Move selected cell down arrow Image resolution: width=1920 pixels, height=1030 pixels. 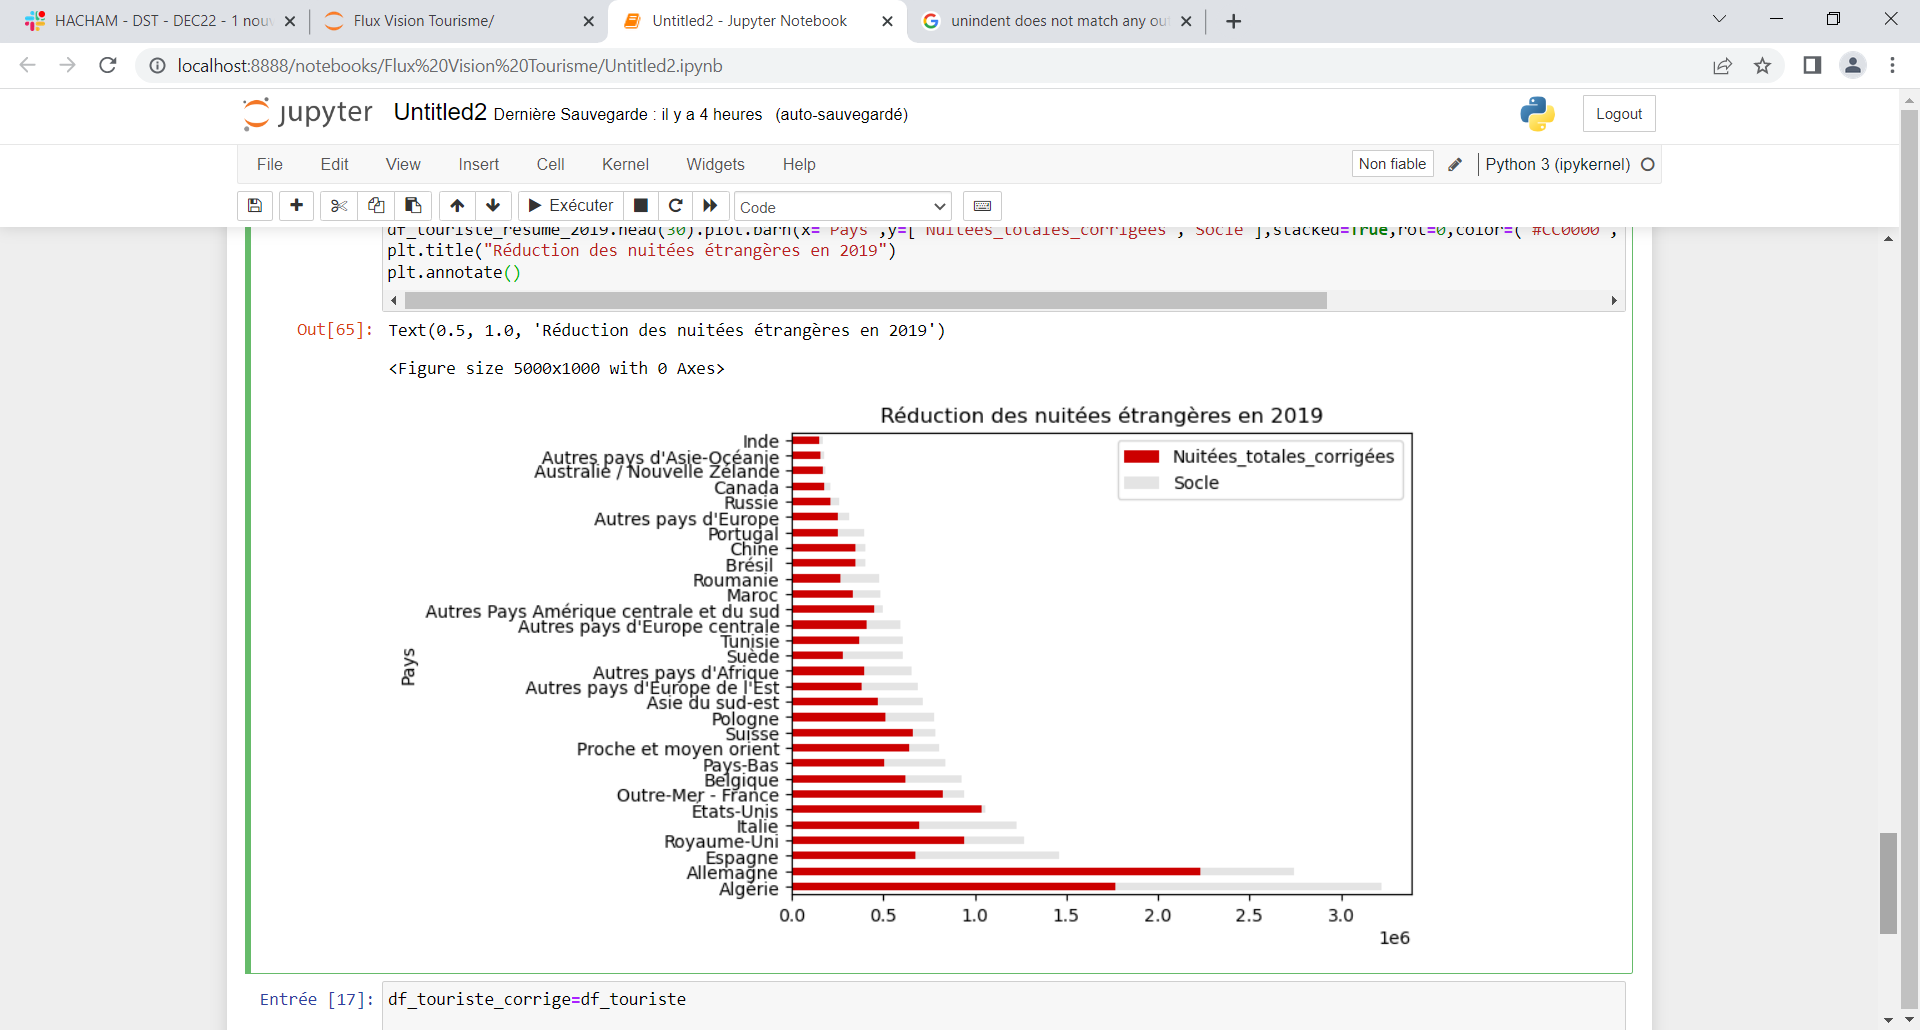[x=493, y=206]
